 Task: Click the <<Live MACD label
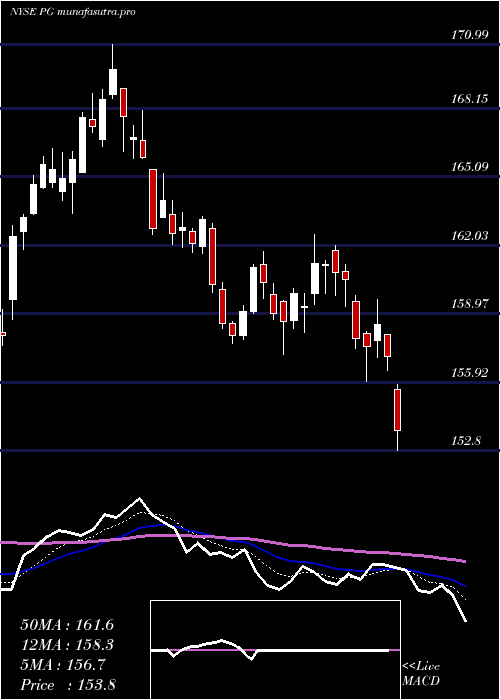[421, 674]
